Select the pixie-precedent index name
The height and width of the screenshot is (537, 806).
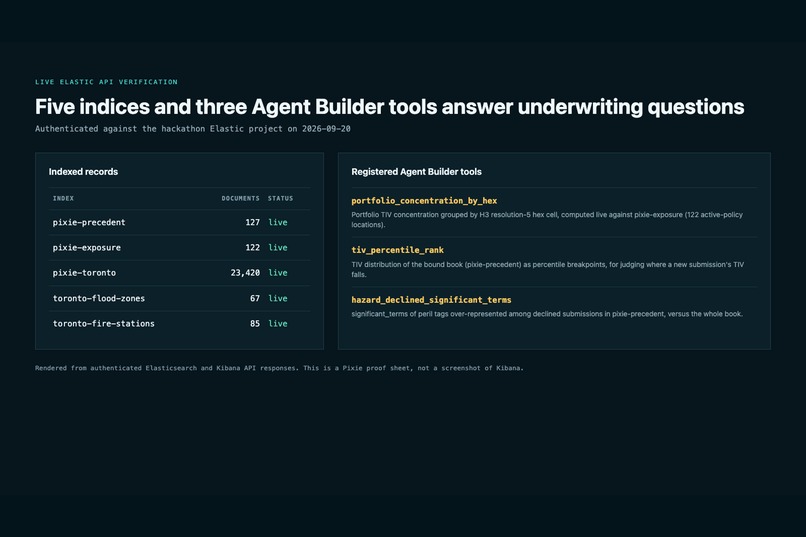[89, 223]
